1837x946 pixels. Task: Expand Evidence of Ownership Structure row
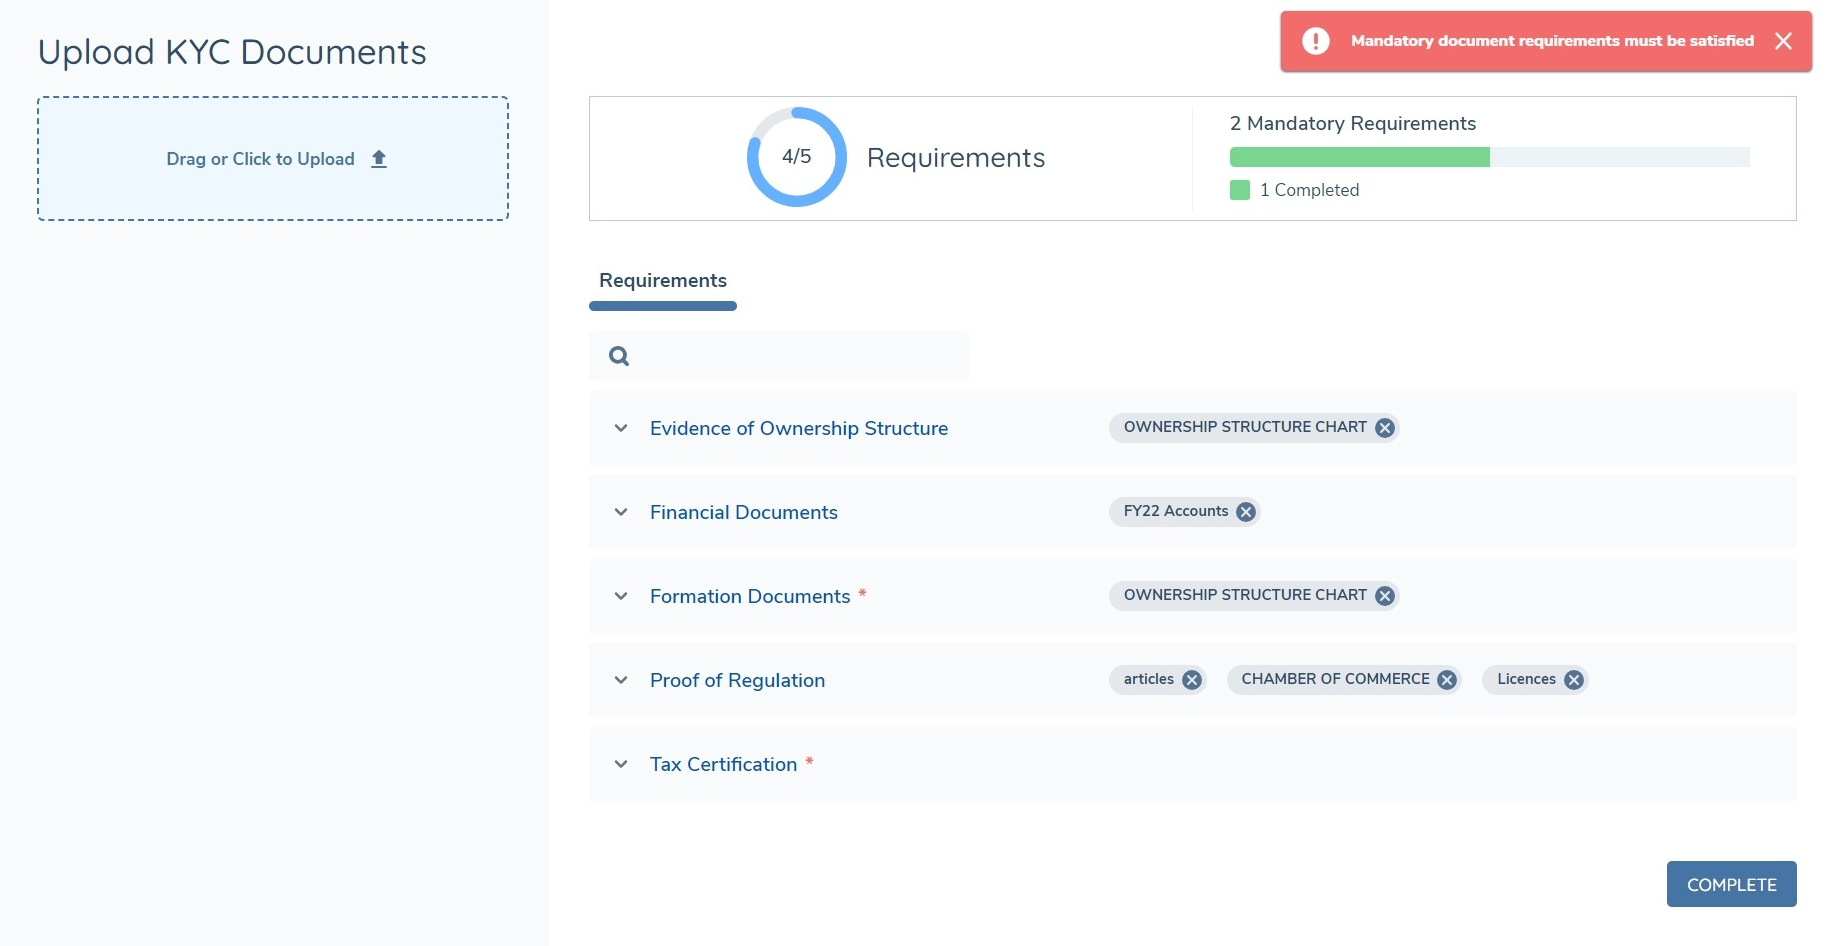click(621, 428)
